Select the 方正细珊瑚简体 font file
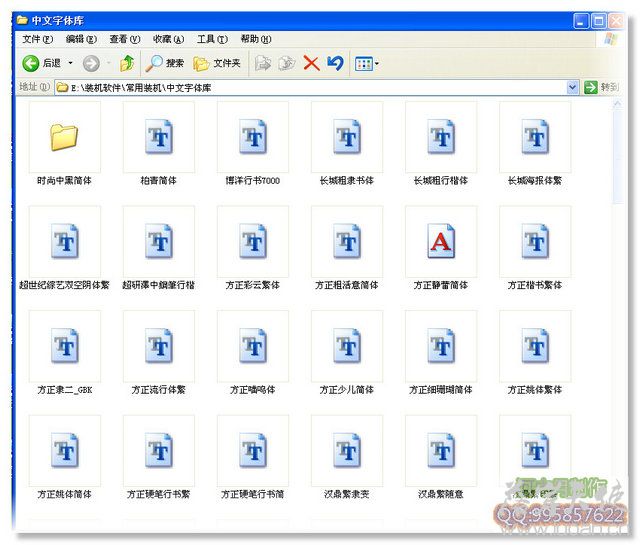640x545 pixels. tap(441, 353)
